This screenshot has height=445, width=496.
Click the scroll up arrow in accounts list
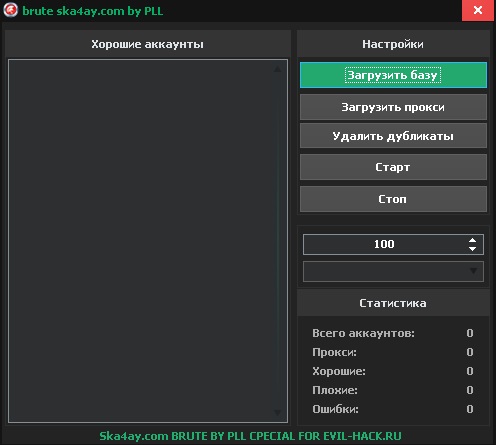pyautogui.click(x=277, y=69)
